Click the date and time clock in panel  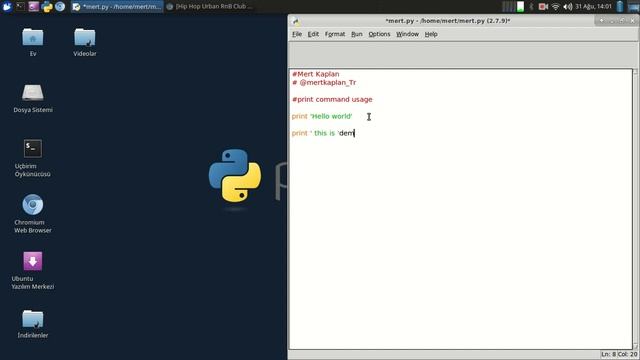593,7
